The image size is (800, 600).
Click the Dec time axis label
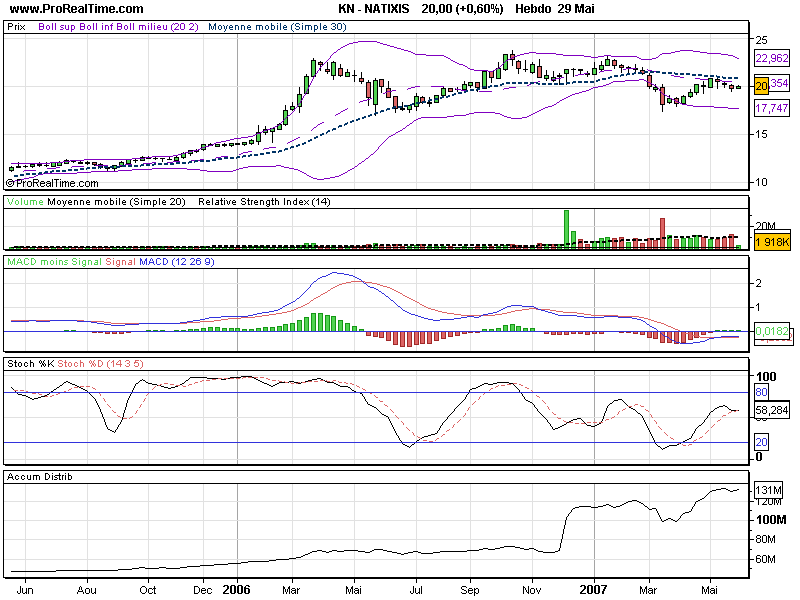[203, 590]
